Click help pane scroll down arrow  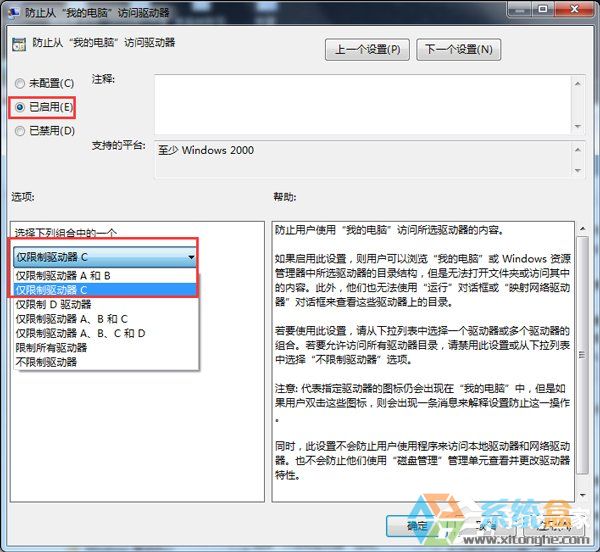click(x=582, y=495)
